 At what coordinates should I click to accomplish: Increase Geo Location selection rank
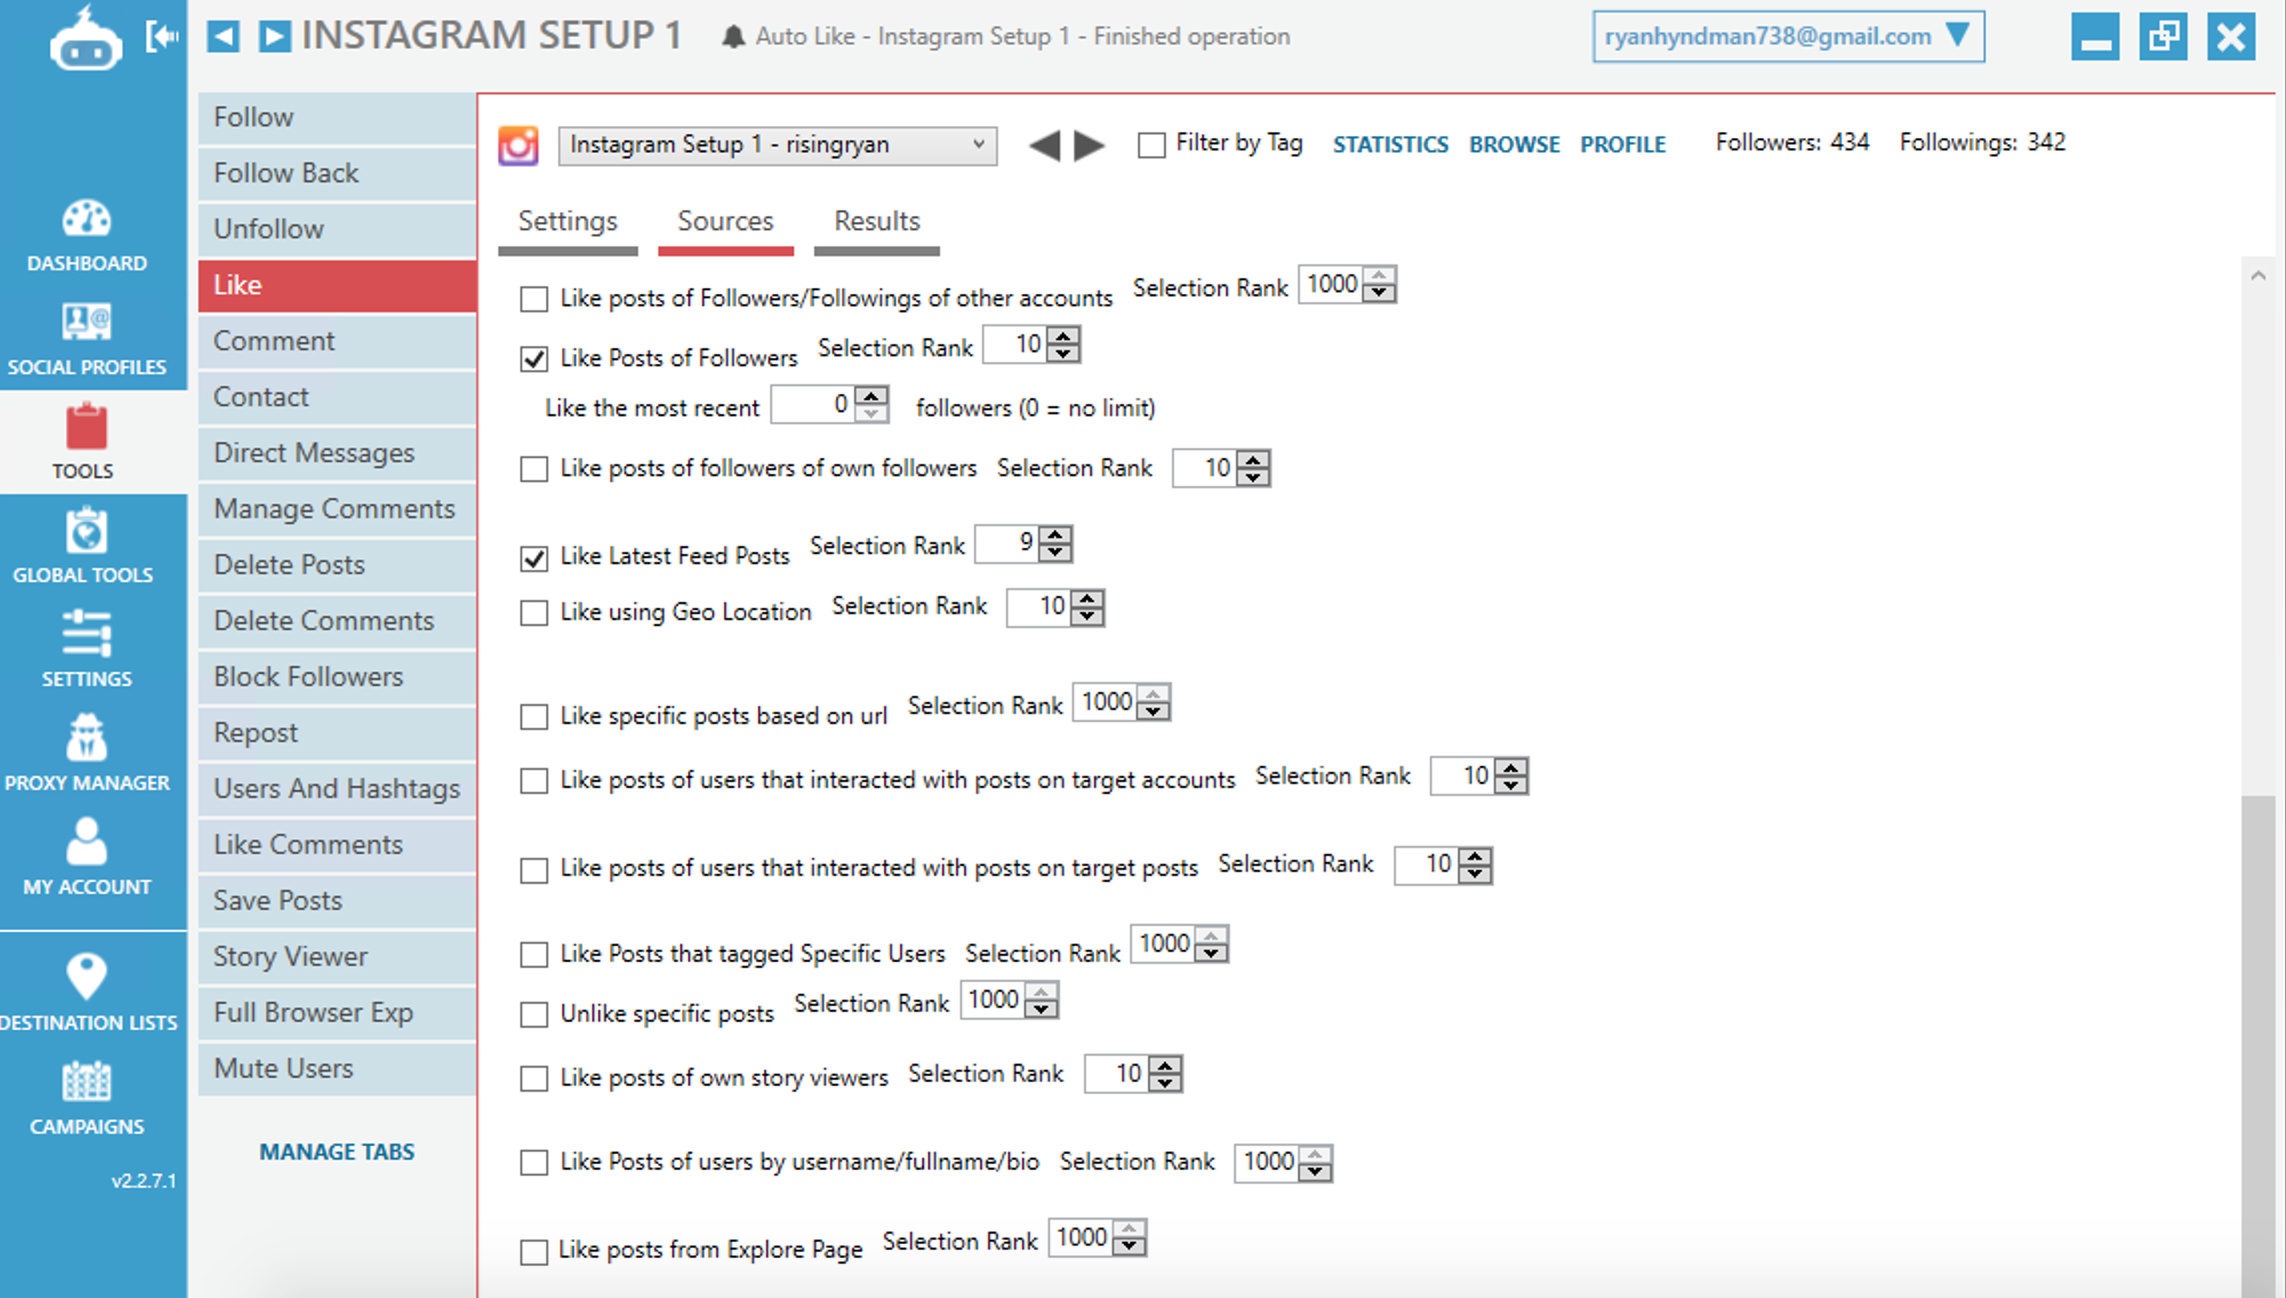point(1089,599)
